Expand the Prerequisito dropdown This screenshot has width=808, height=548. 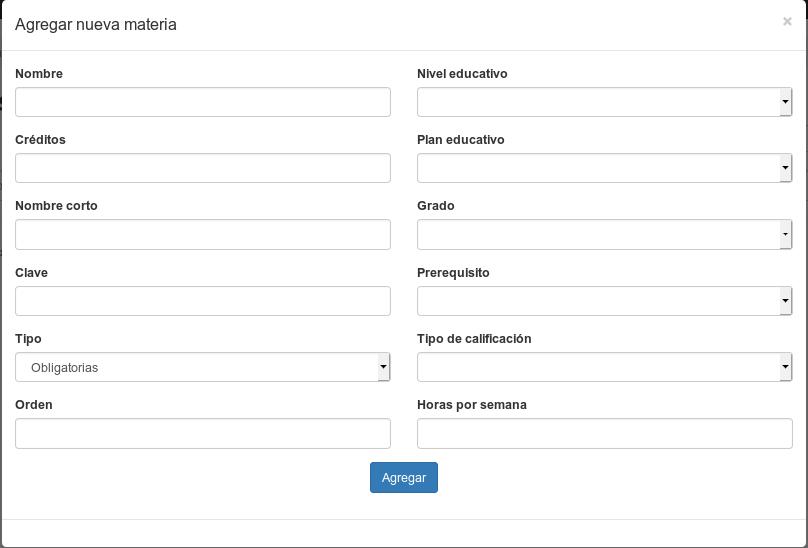click(x=598, y=301)
